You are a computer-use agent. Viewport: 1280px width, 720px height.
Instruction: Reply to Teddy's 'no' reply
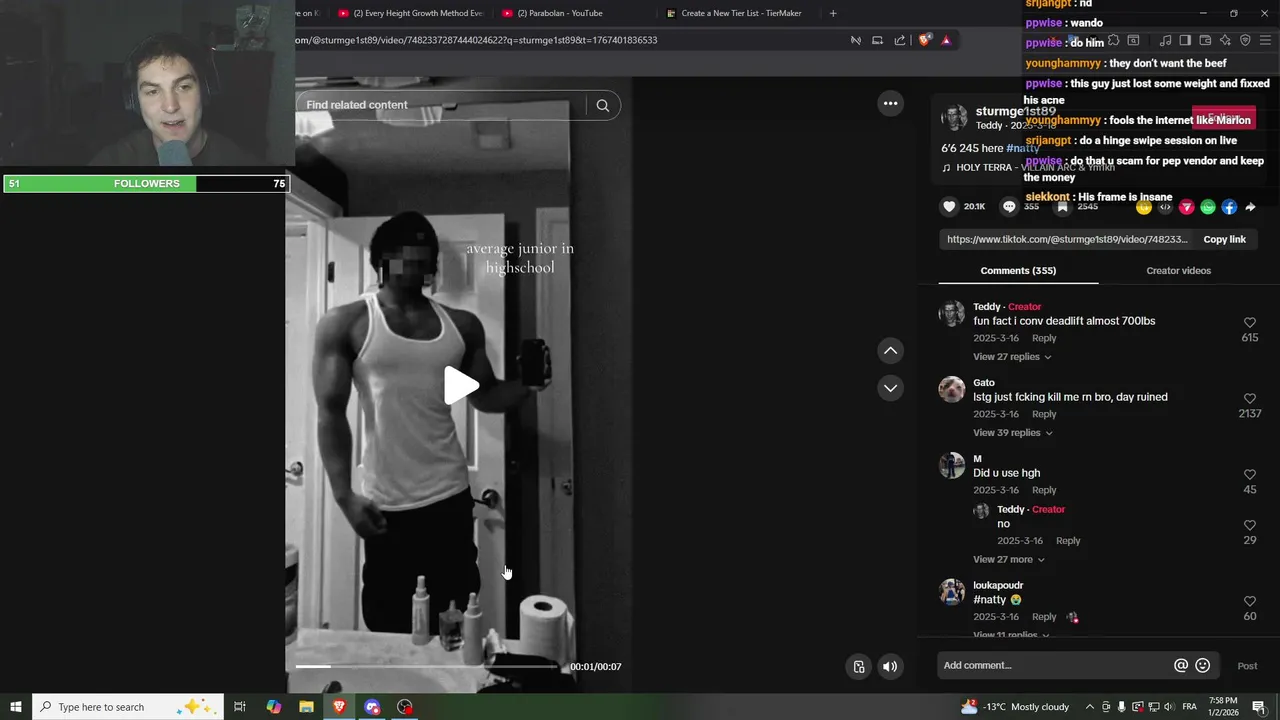1068,541
